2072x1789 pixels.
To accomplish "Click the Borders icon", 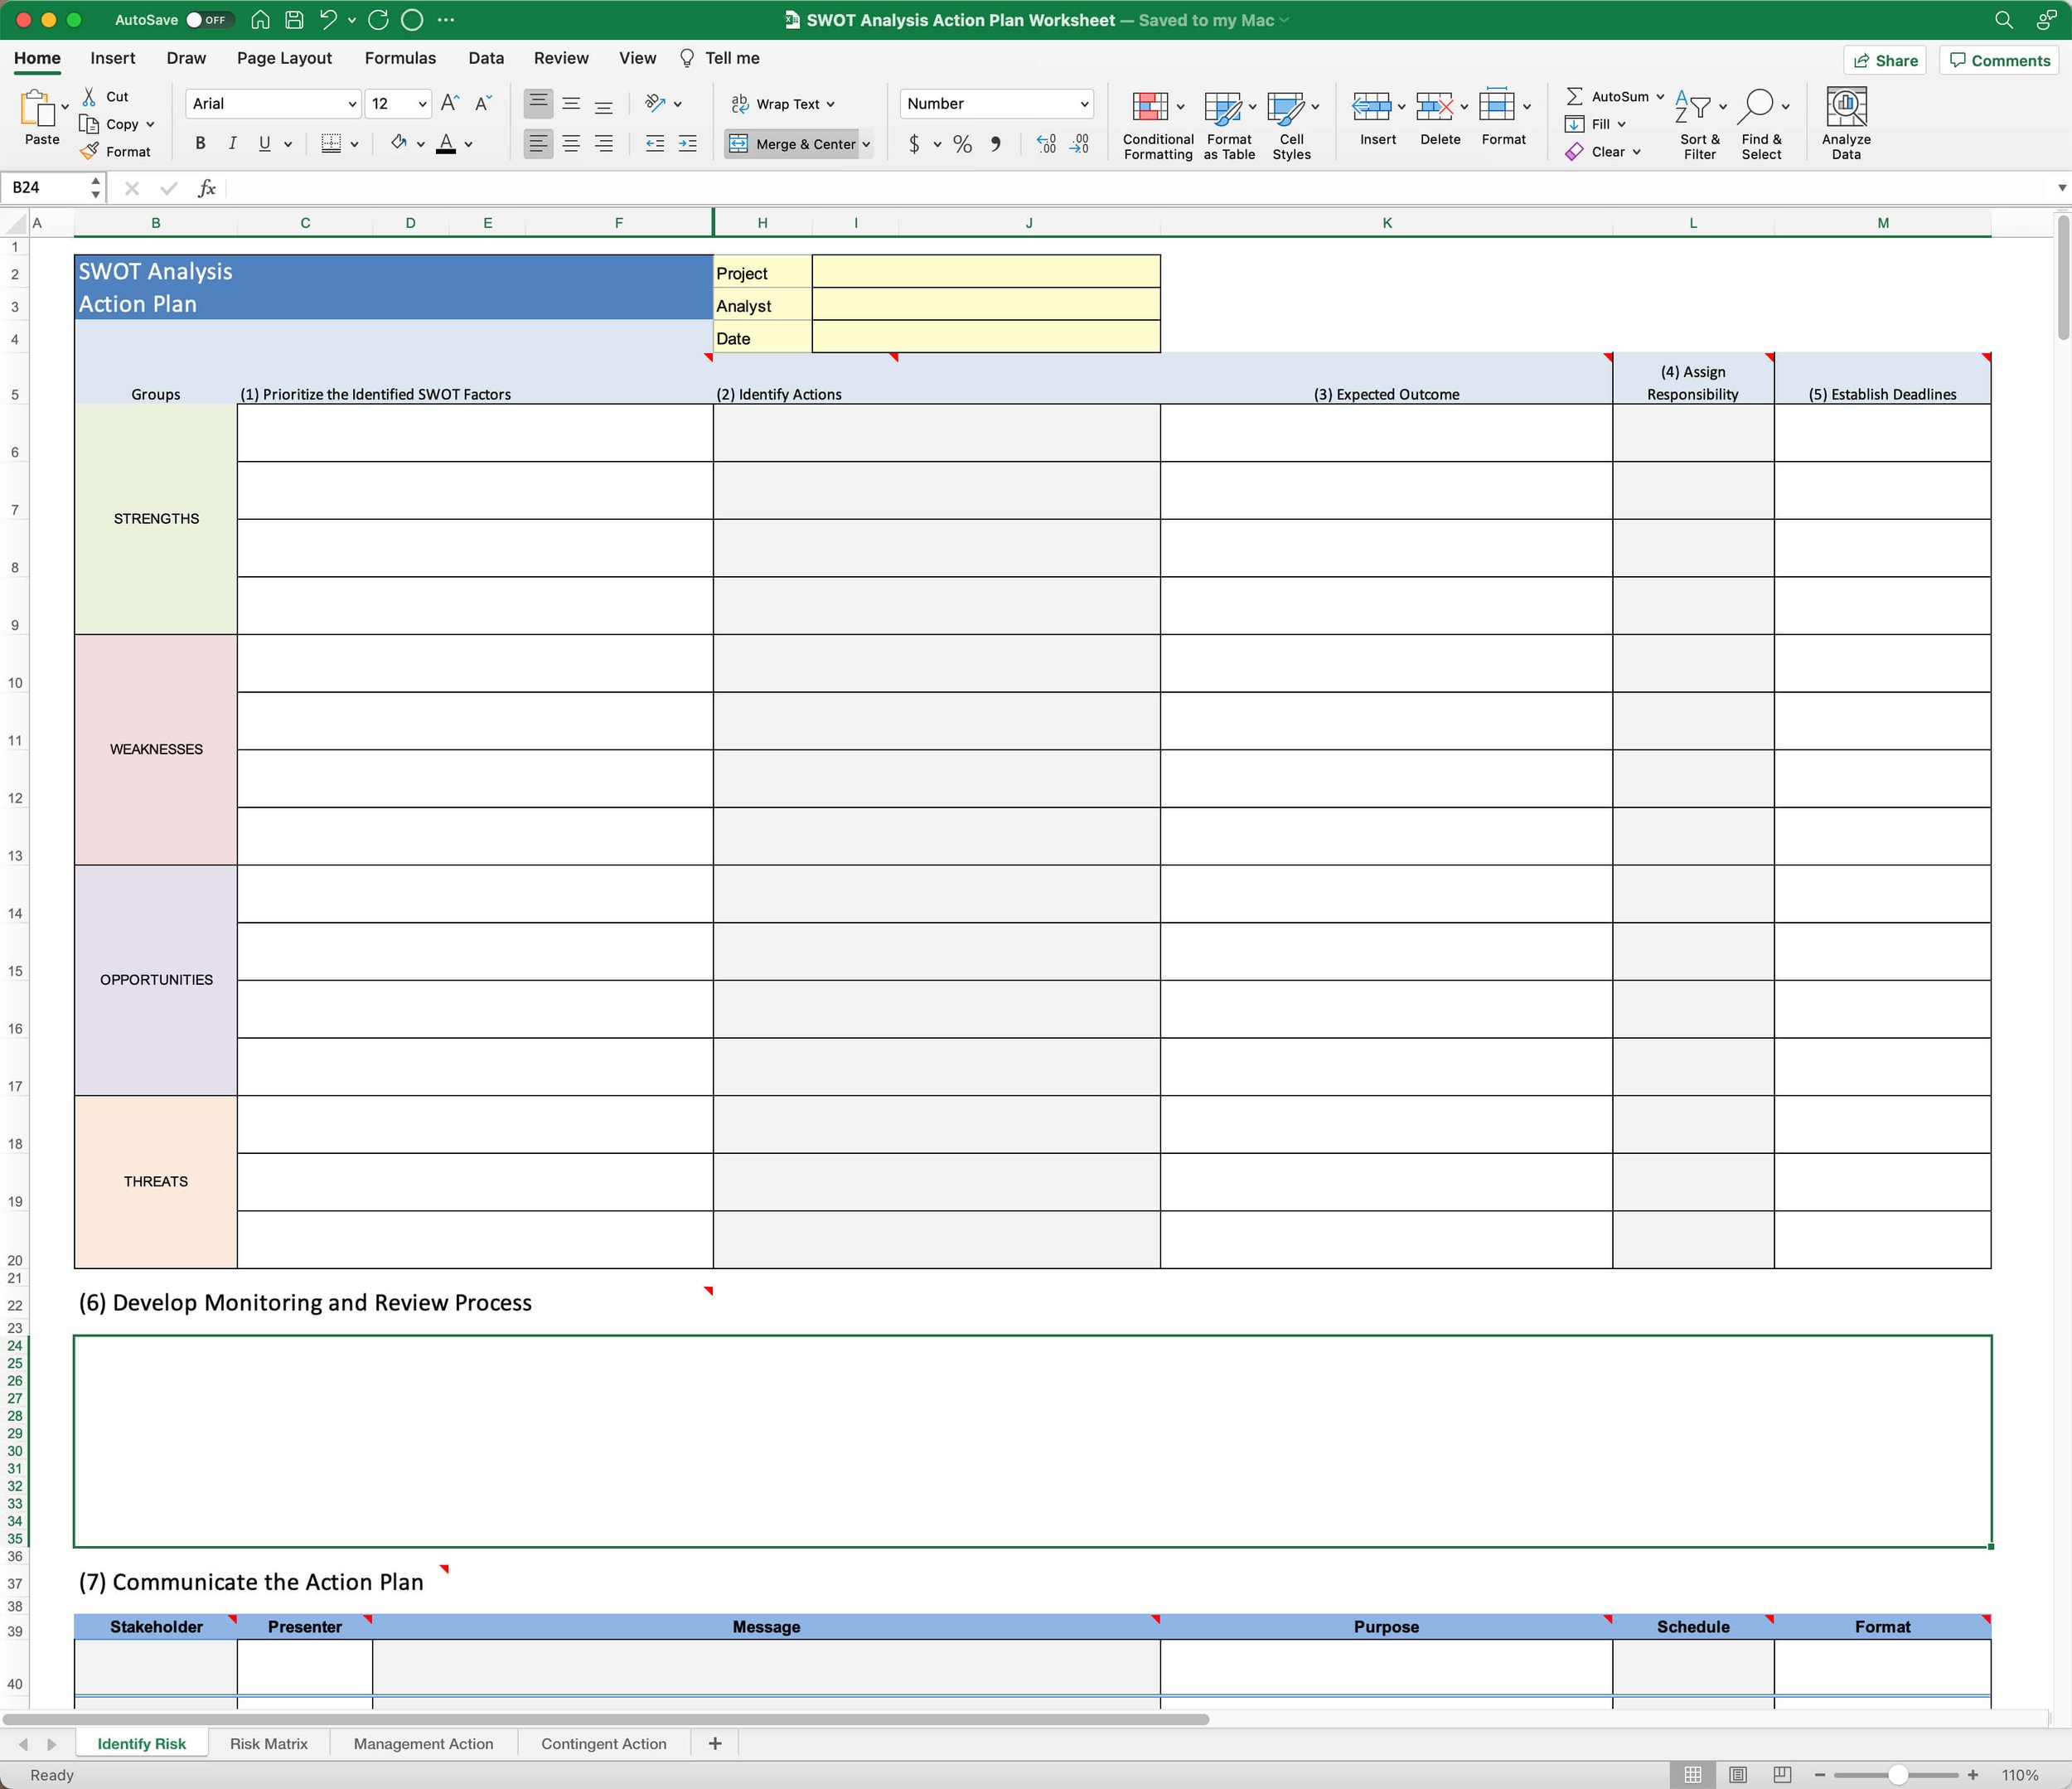I will click(x=331, y=143).
